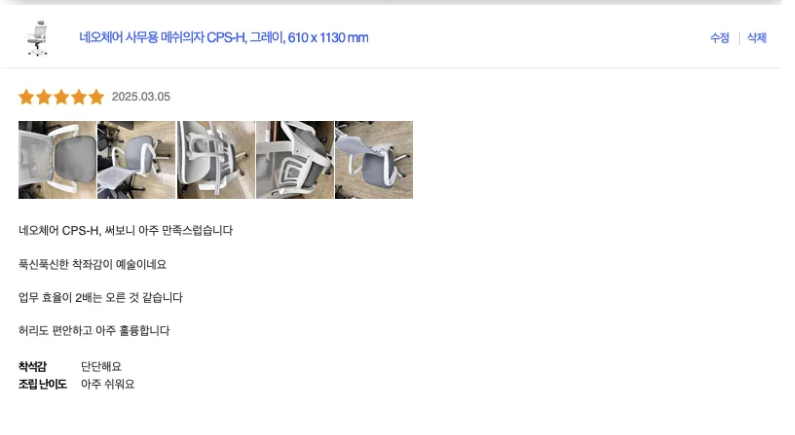Image resolution: width=795 pixels, height=435 pixels.
Task: Open the second review photo thumbnail
Action: (x=136, y=160)
